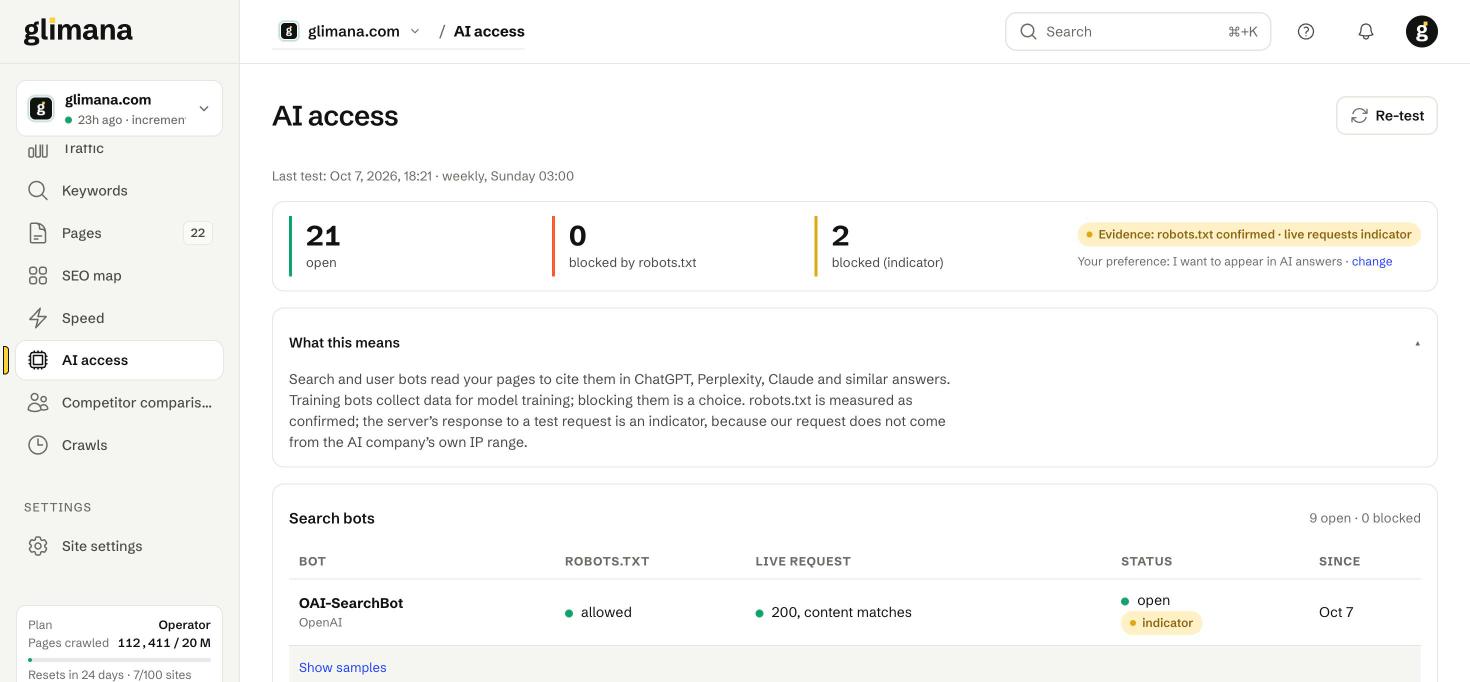This screenshot has height=682, width=1470.
Task: Click the ROBOTS.TXT column header
Action: click(607, 561)
